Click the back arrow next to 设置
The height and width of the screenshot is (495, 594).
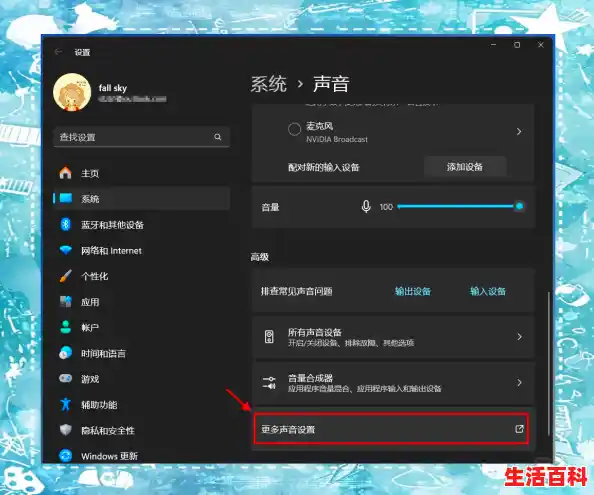(x=58, y=52)
